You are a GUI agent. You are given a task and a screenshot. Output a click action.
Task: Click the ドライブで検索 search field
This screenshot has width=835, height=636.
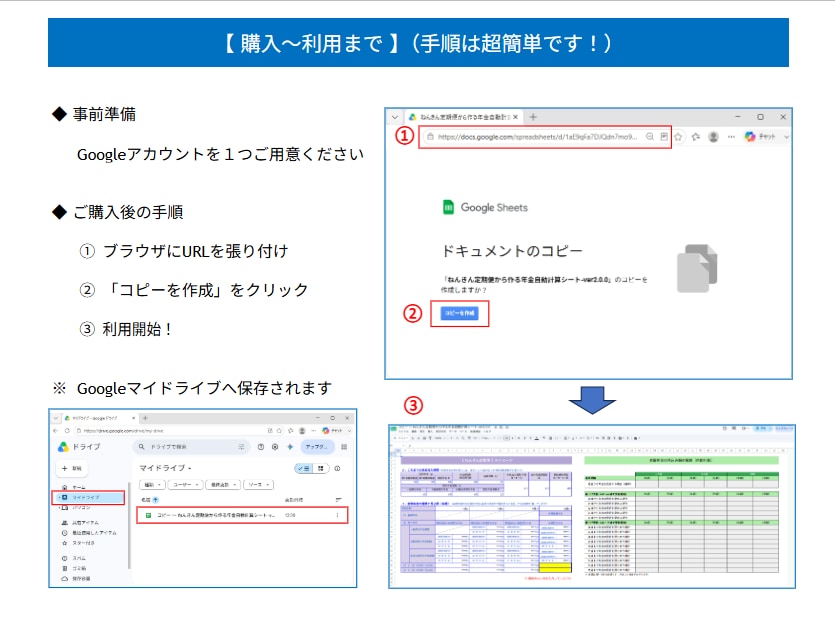click(192, 447)
